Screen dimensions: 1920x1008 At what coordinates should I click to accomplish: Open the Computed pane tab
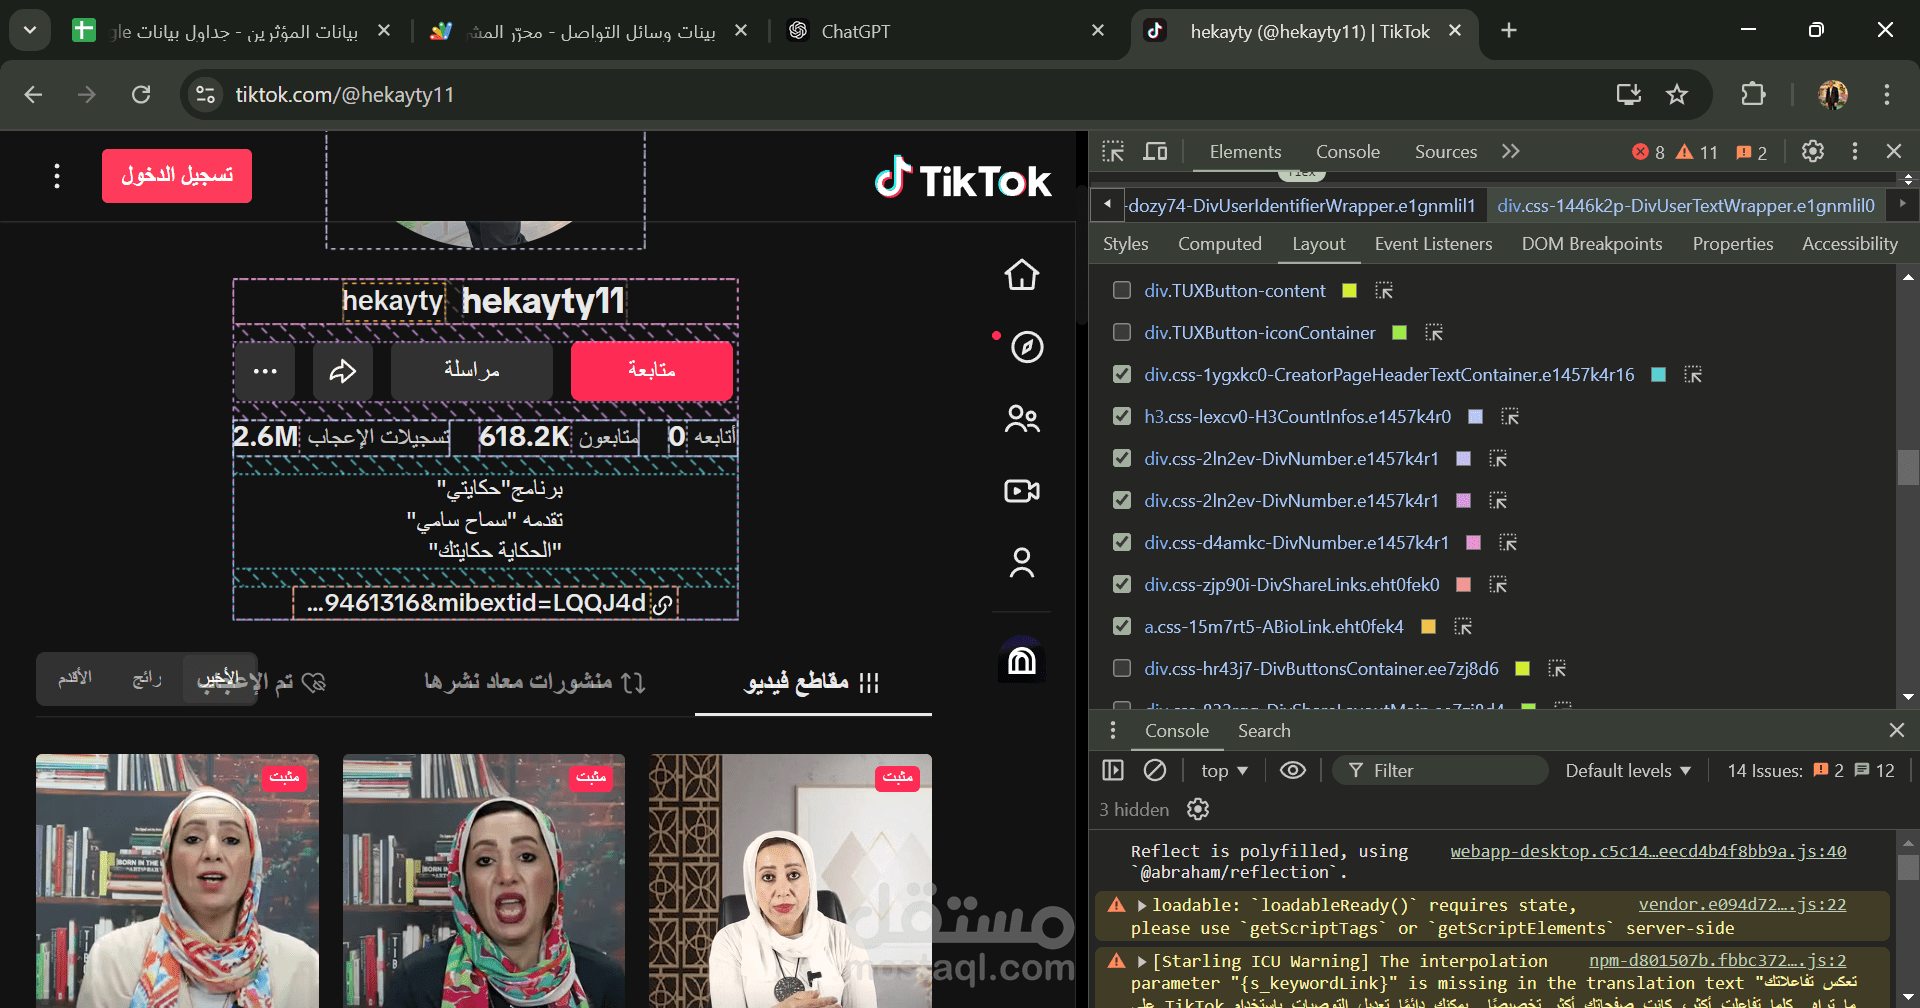(1219, 244)
